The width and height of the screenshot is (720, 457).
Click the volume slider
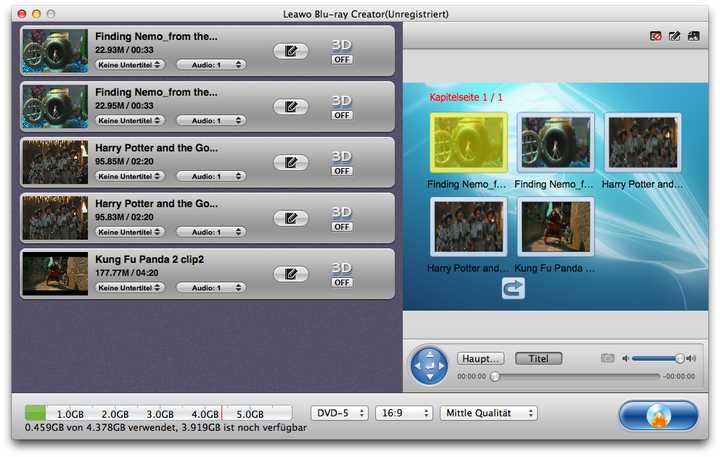pyautogui.click(x=657, y=358)
